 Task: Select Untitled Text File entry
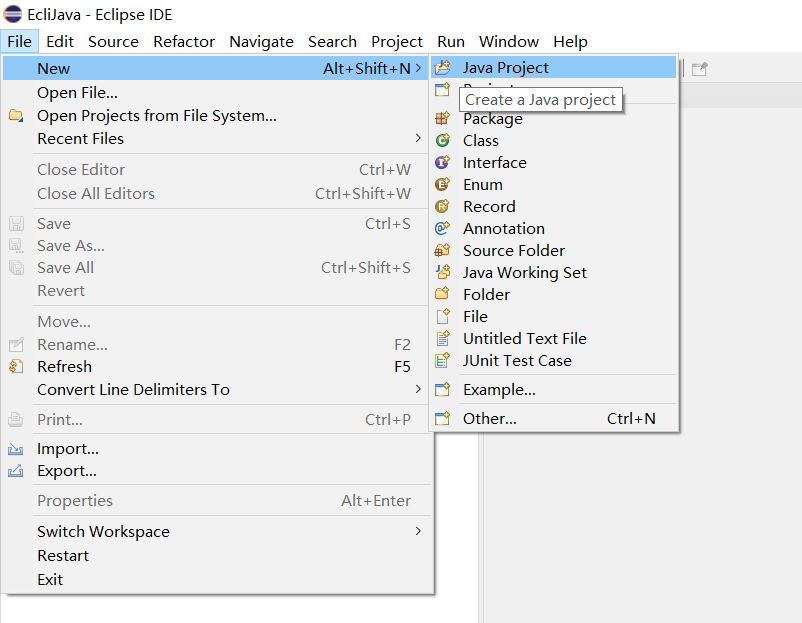pos(553,338)
